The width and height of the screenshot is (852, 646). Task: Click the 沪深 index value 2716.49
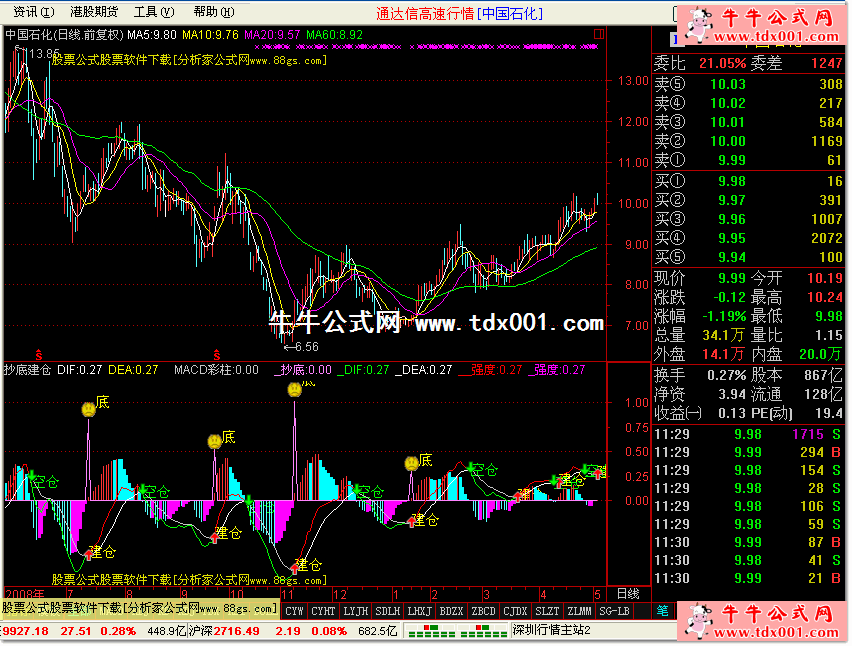pos(236,631)
